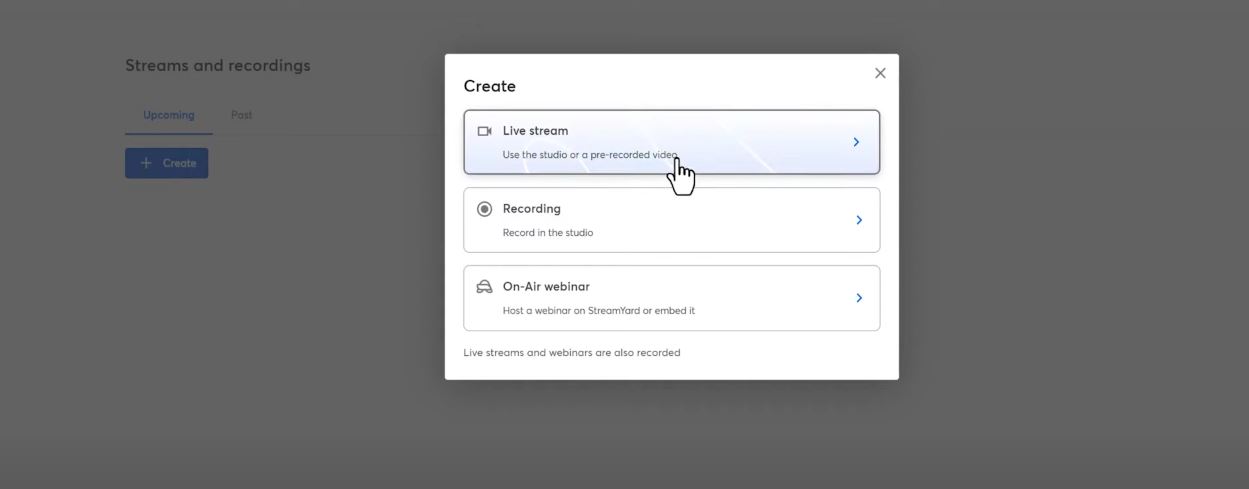Screen dimensions: 1249x489
Task: Expand the Live stream option chevron
Action: [856, 142]
